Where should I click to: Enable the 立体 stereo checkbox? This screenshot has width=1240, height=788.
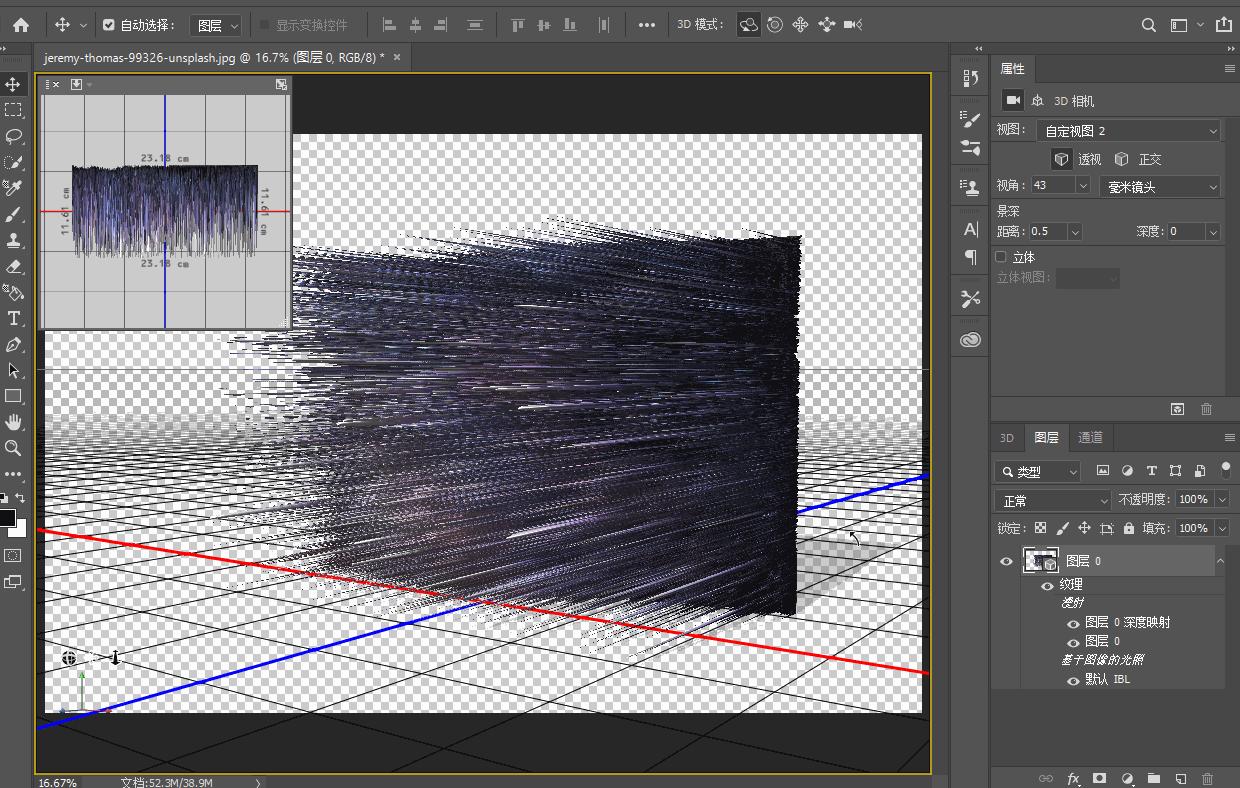pyautogui.click(x=1001, y=257)
